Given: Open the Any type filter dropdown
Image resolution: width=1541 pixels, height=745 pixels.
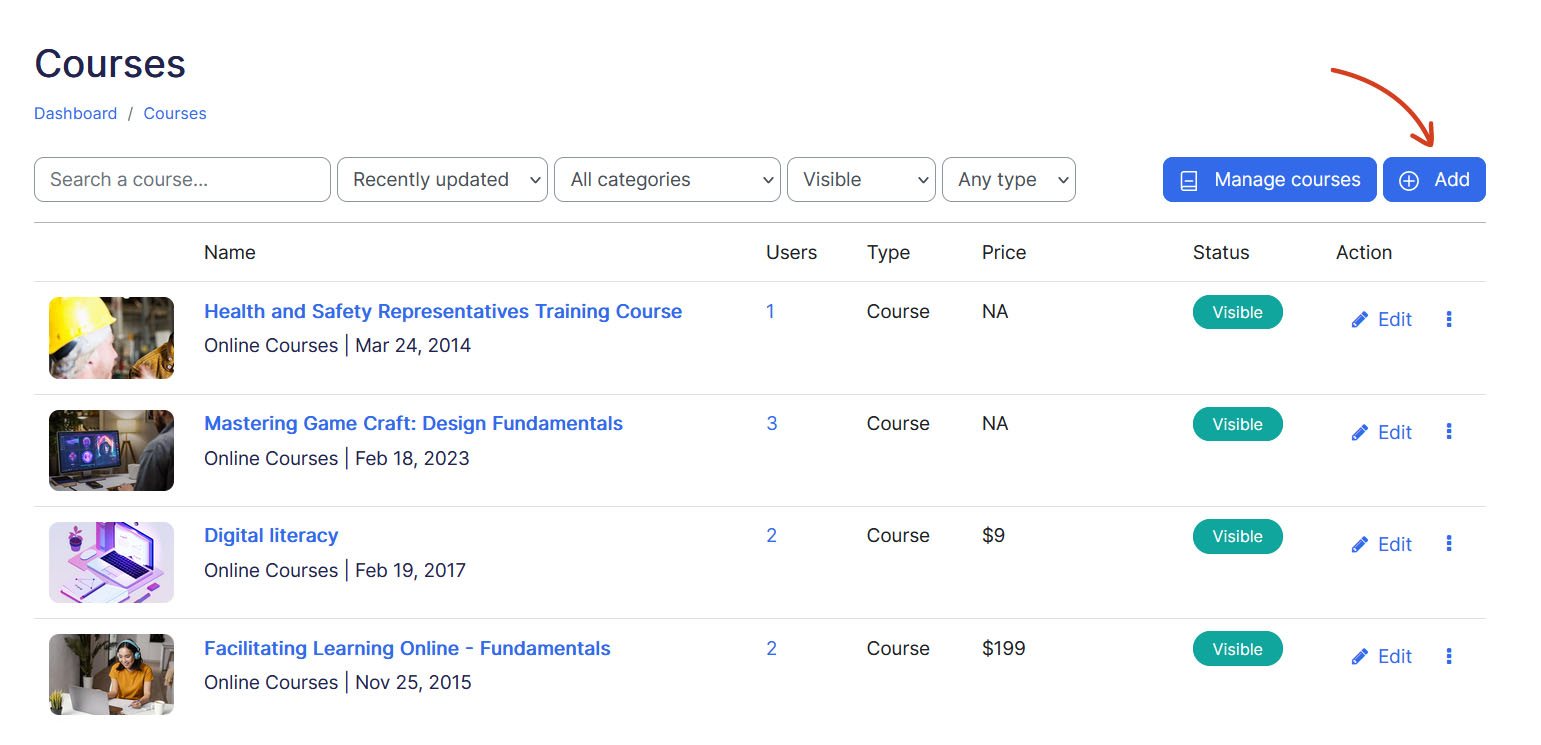Looking at the screenshot, I should [x=1008, y=179].
